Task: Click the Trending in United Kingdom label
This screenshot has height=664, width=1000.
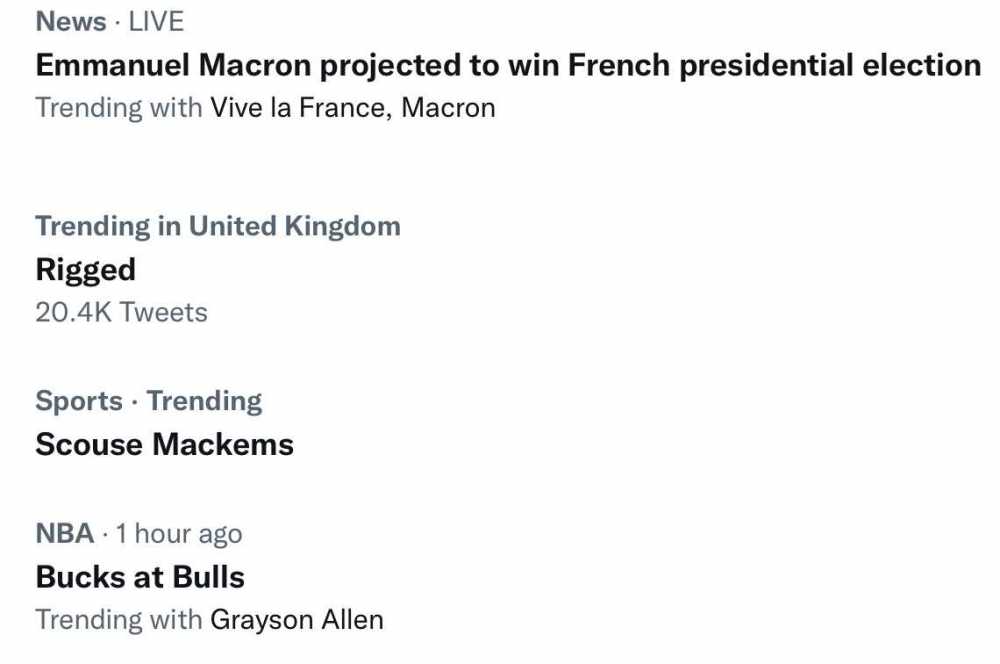Action: [218, 226]
